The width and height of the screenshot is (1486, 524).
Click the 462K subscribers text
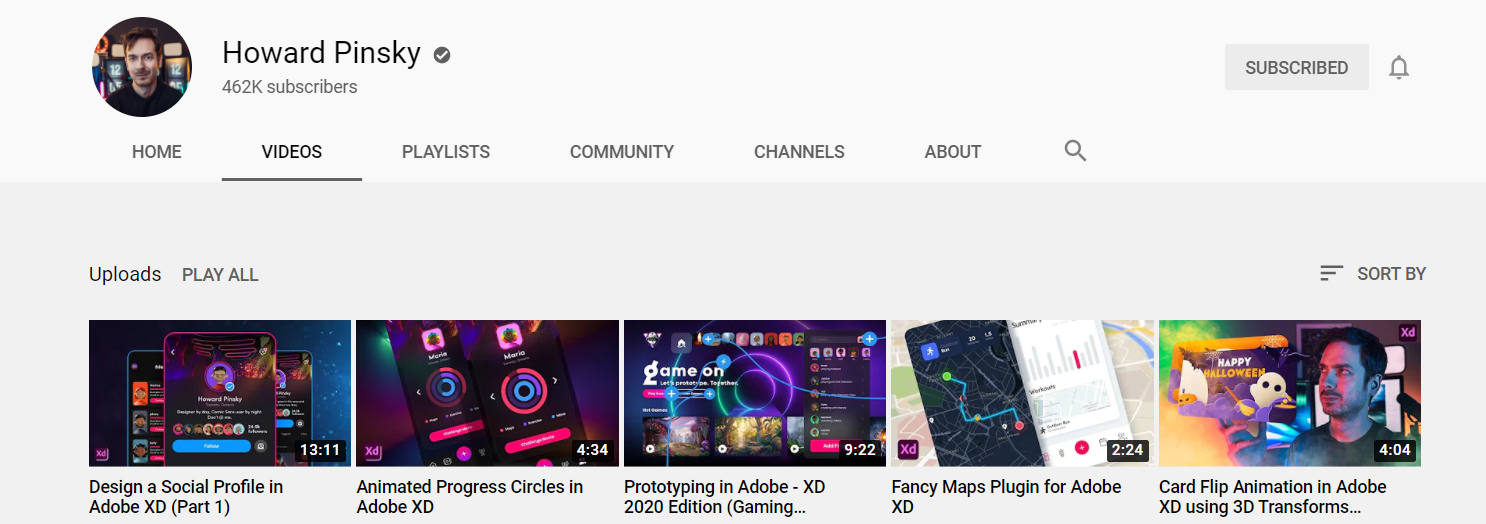tap(290, 87)
